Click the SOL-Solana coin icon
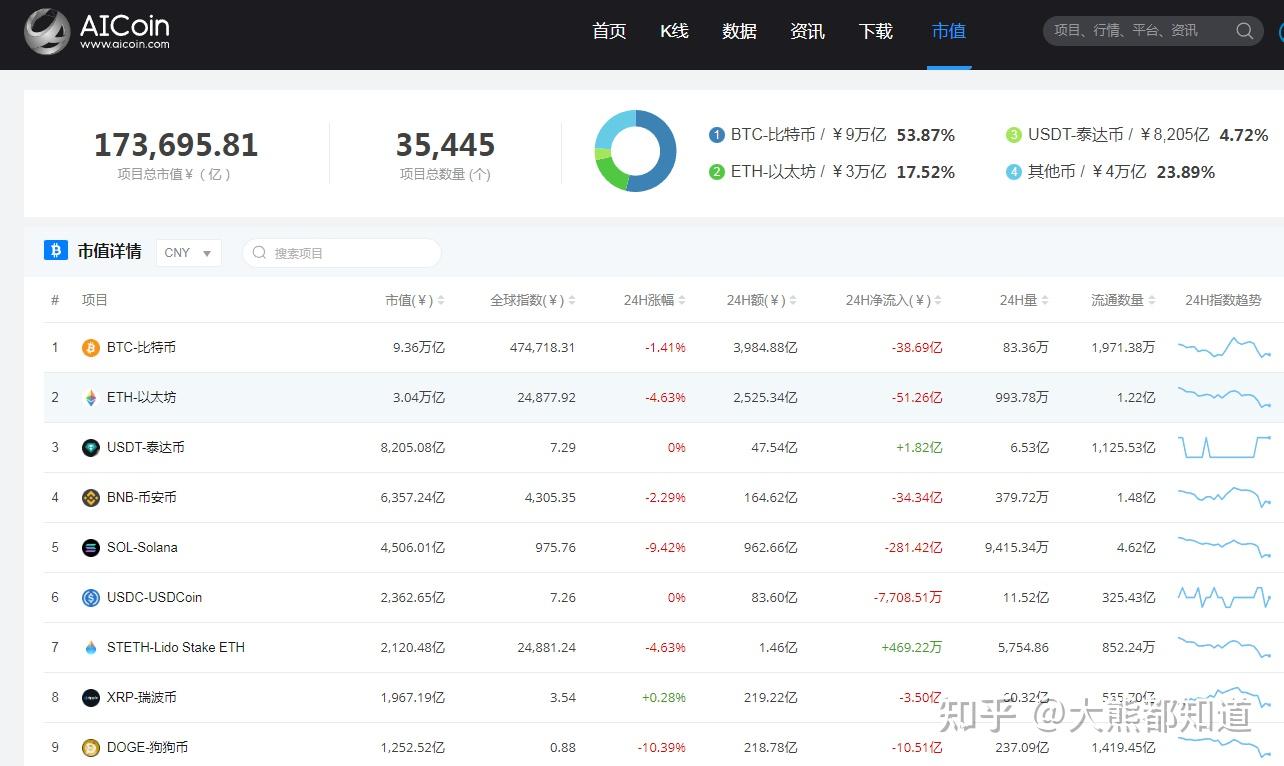The height and width of the screenshot is (766, 1284). tap(91, 548)
